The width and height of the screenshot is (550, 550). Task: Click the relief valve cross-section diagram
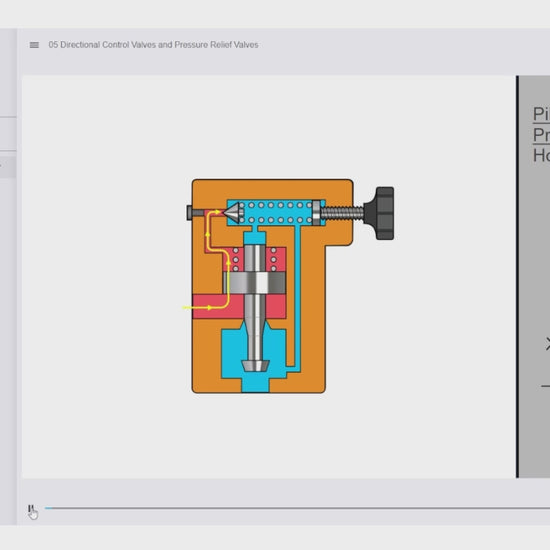(x=290, y=286)
